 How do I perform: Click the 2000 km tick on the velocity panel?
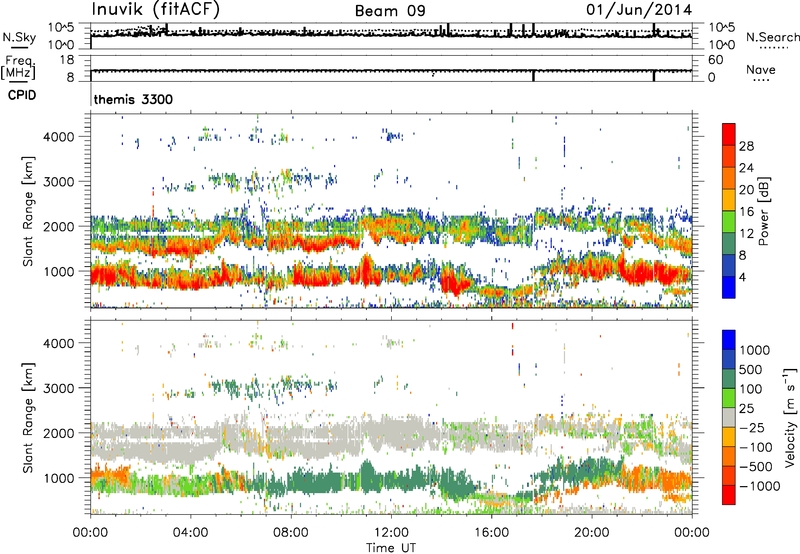coord(58,433)
